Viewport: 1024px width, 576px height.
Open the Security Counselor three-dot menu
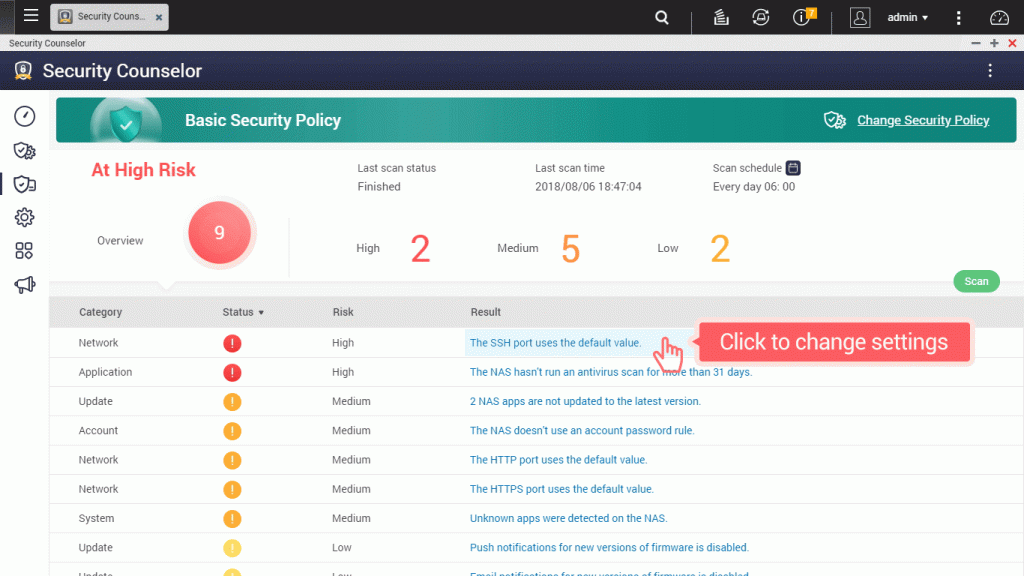[990, 71]
